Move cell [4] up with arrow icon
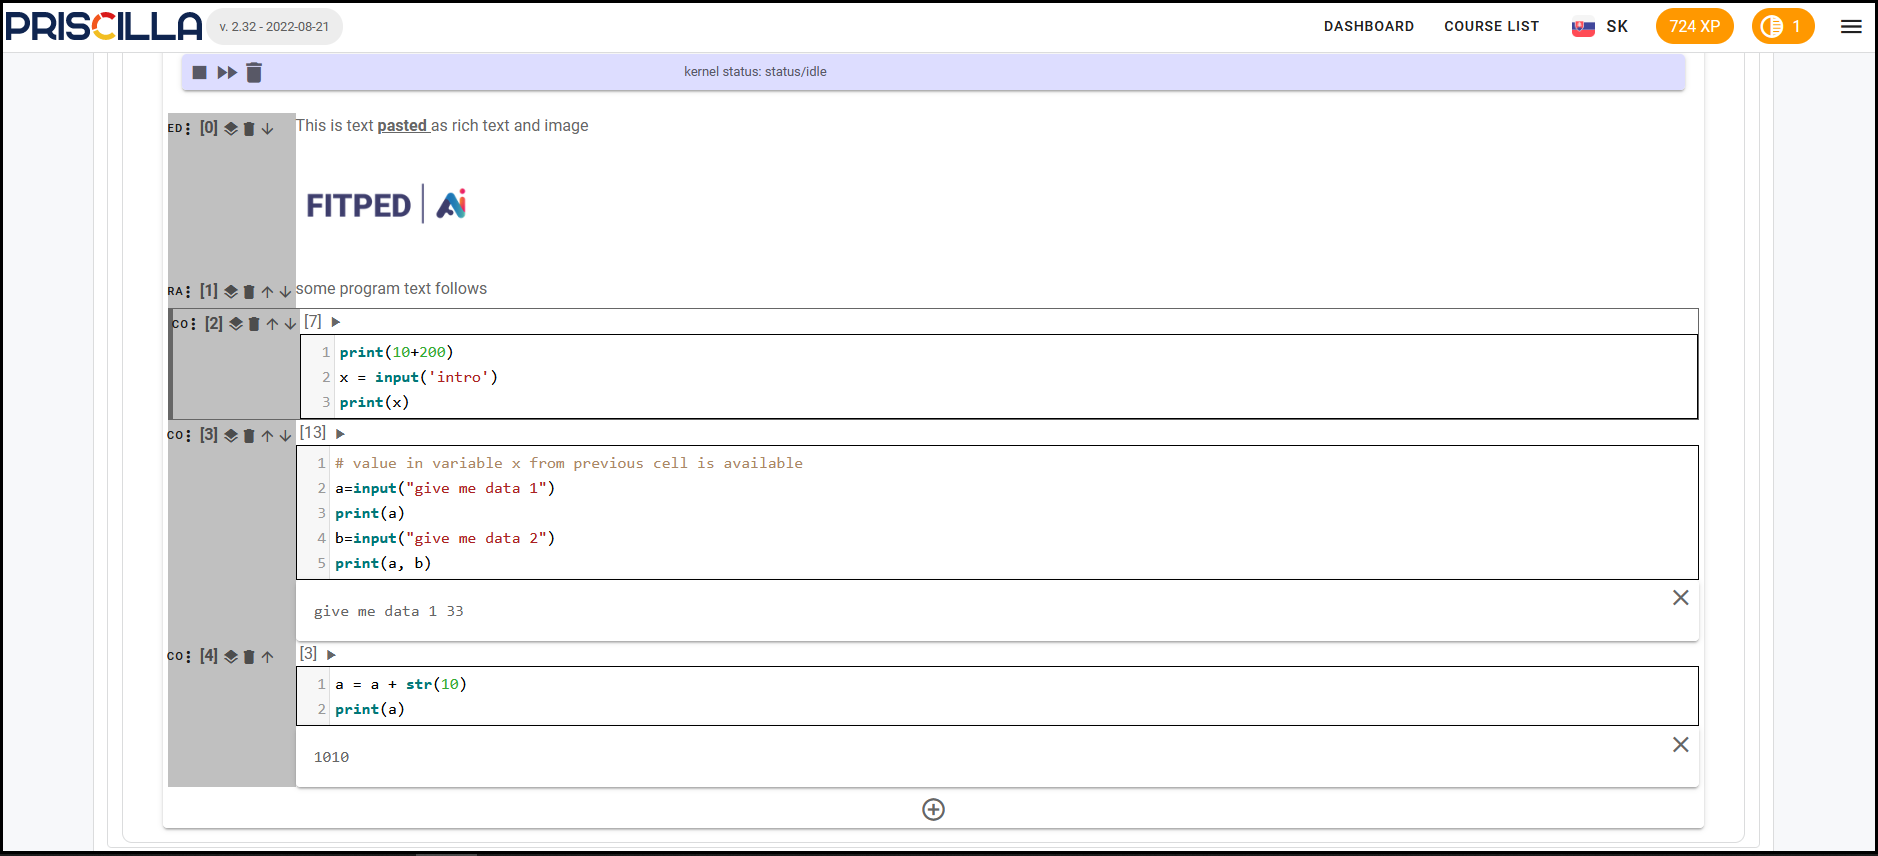 [267, 657]
